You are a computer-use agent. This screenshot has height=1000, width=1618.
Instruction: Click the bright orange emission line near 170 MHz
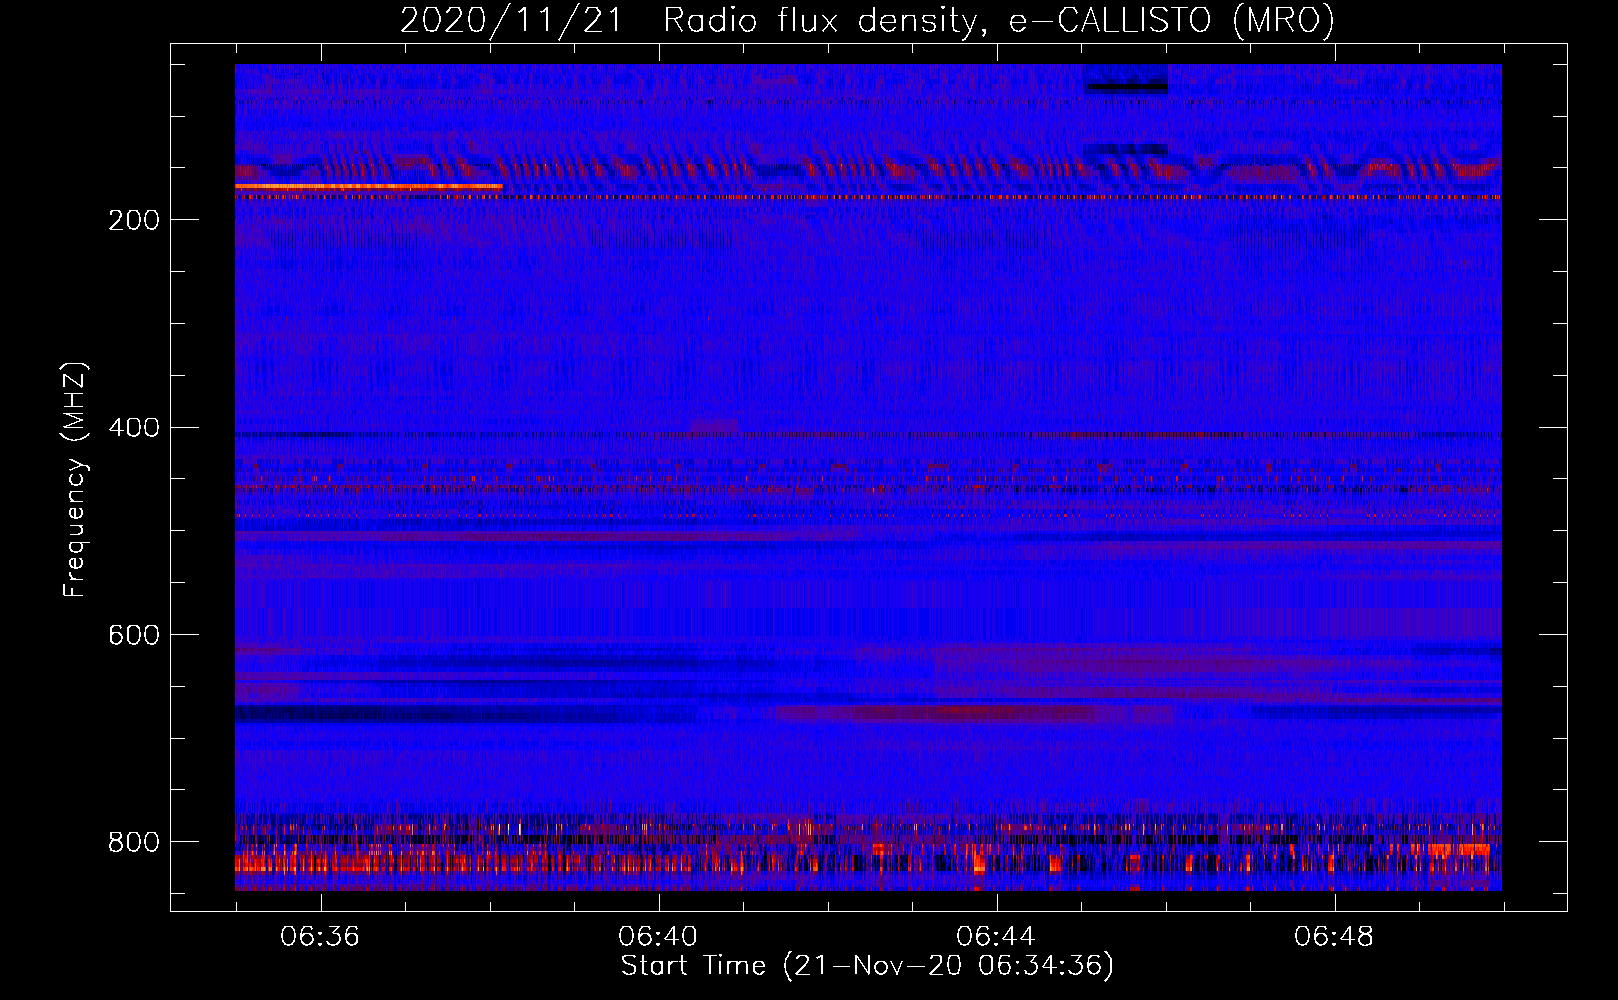pyautogui.click(x=369, y=186)
